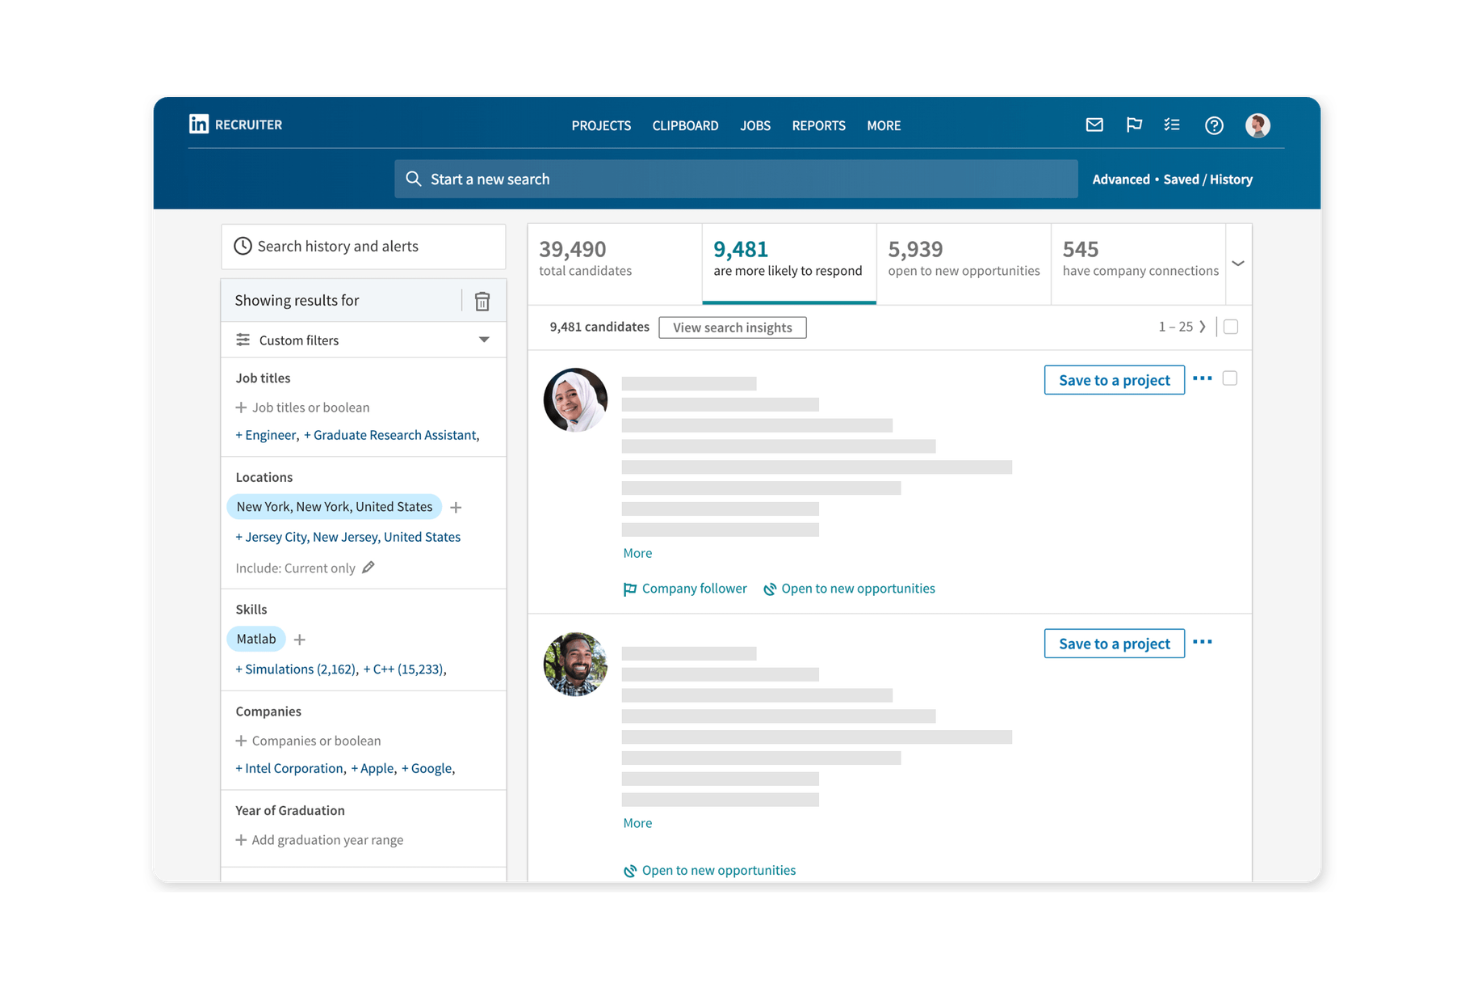Screen dimensions: 1480x987
Task: Open the help question mark icon
Action: pyautogui.click(x=1214, y=125)
